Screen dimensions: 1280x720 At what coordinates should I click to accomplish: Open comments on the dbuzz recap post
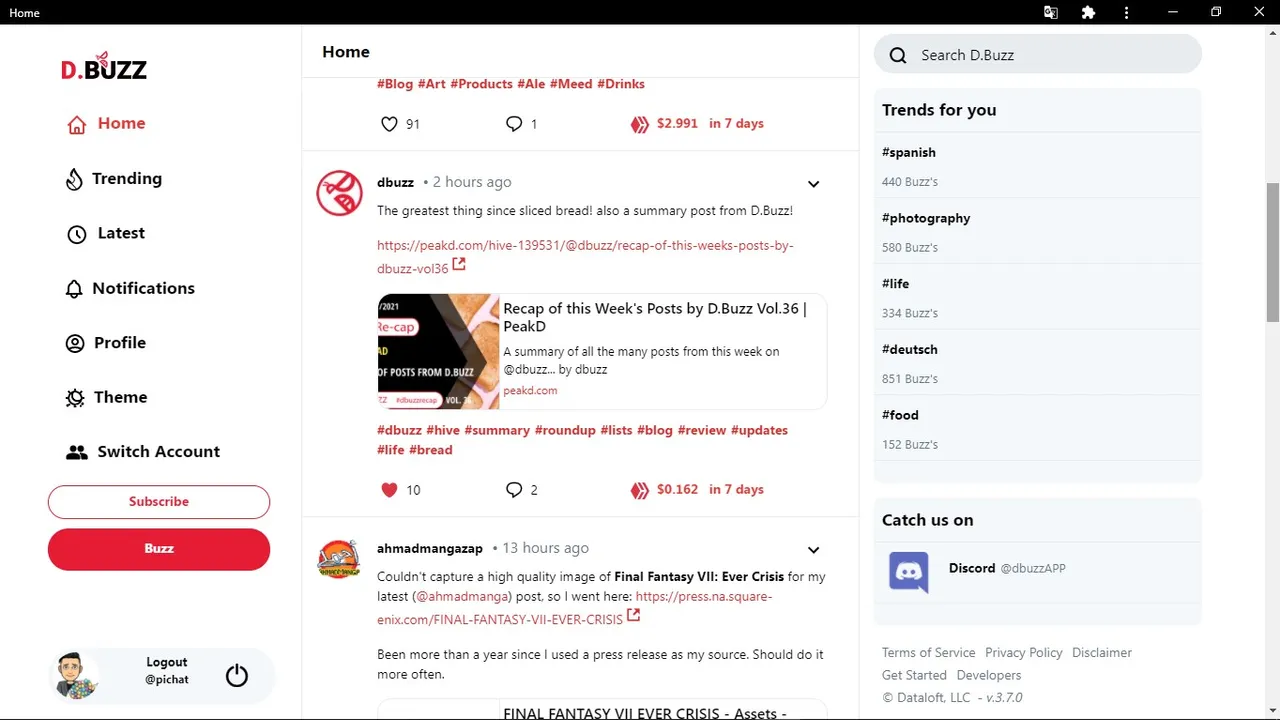coord(514,490)
